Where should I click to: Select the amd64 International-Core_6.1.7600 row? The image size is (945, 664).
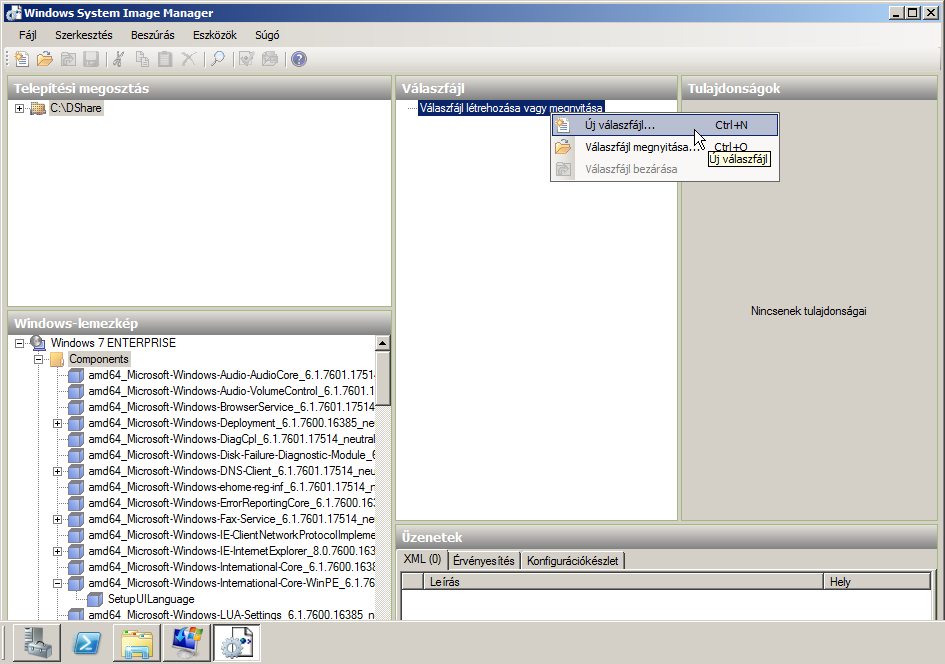231,567
